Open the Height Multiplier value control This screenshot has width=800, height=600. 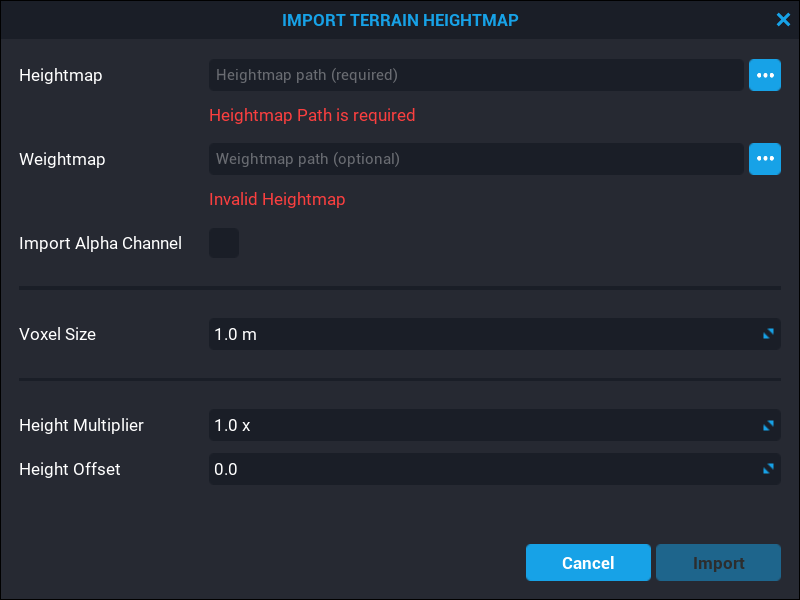[495, 425]
